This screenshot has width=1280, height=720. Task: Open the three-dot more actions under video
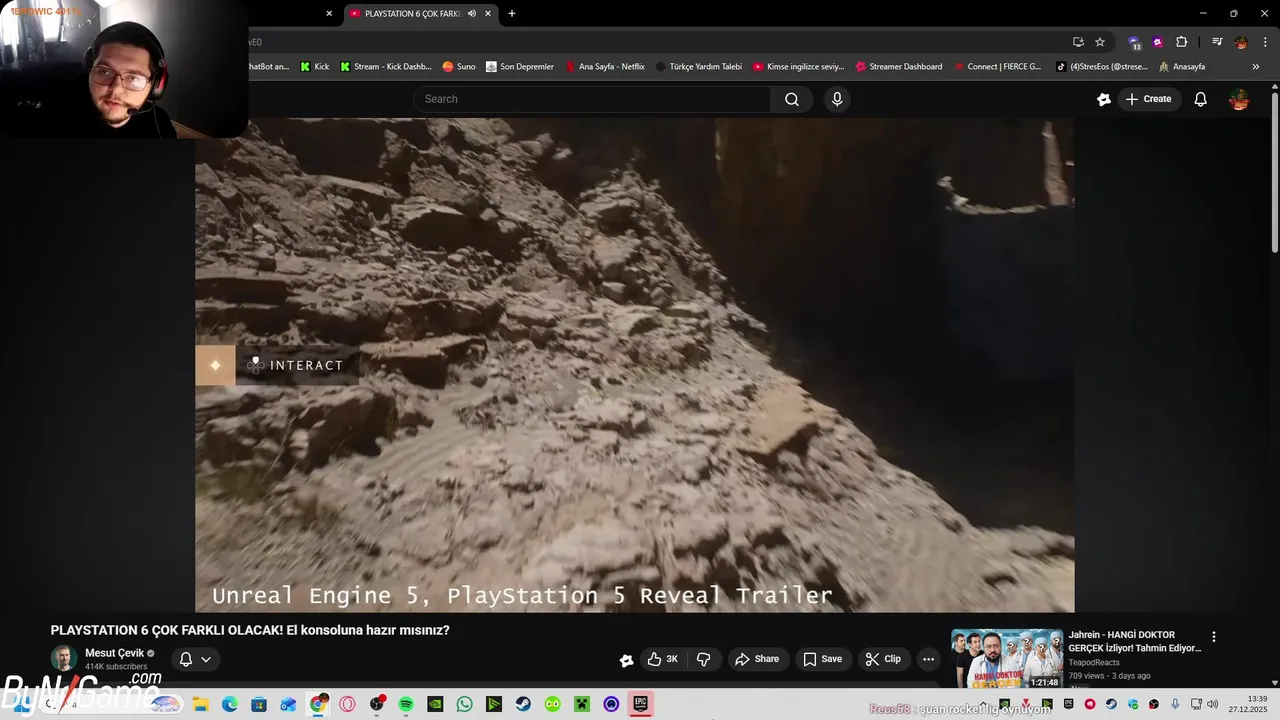(928, 659)
